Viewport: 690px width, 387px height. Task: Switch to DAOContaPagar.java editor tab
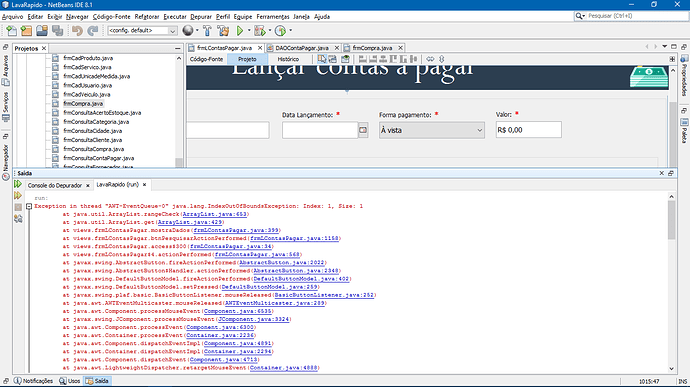click(x=302, y=48)
